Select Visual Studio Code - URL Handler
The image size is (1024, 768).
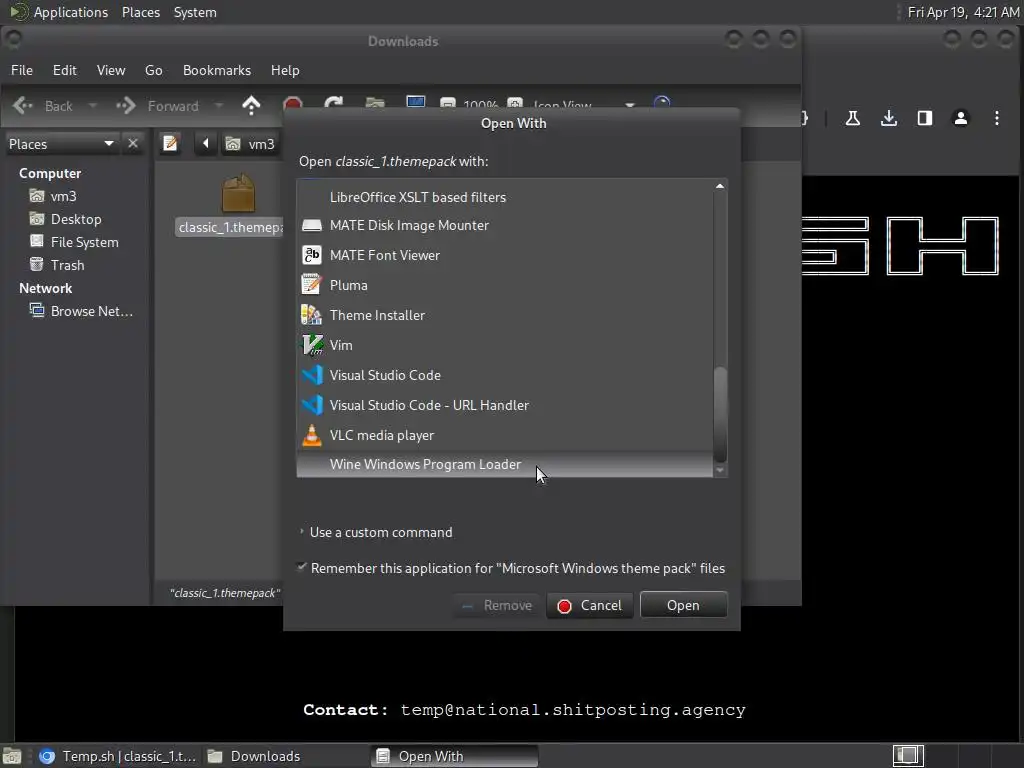tap(505, 405)
